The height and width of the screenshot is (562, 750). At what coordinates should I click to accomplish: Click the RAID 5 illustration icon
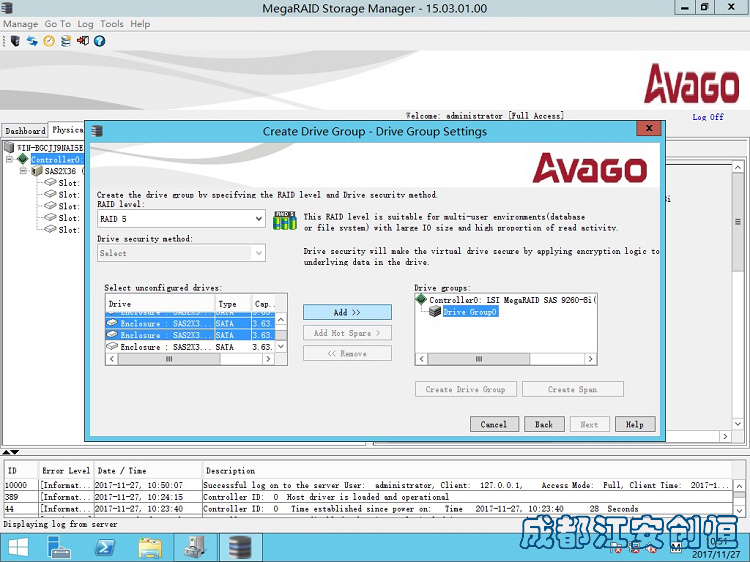point(285,220)
